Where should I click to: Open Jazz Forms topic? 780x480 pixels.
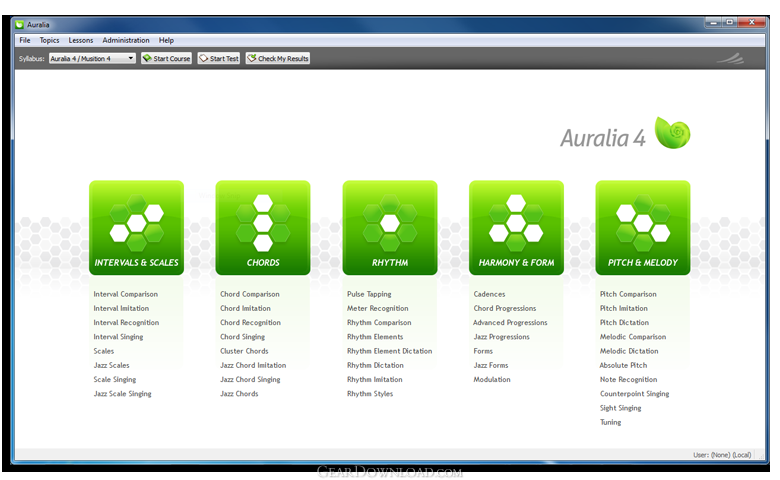click(x=491, y=365)
